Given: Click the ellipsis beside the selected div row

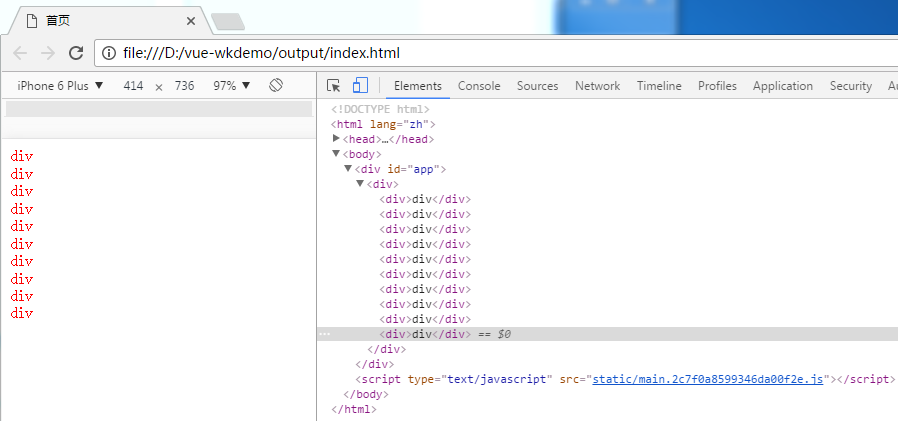Looking at the screenshot, I should pyautogui.click(x=324, y=334).
